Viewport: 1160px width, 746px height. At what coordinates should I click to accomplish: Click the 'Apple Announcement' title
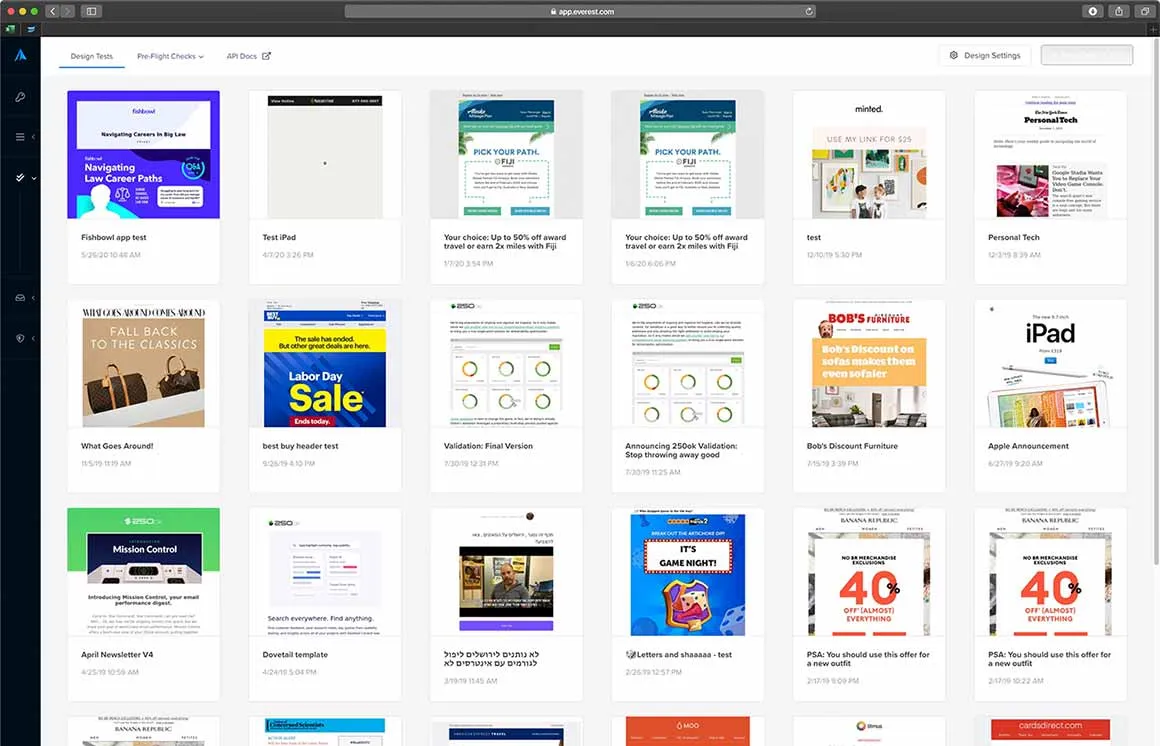point(1028,446)
